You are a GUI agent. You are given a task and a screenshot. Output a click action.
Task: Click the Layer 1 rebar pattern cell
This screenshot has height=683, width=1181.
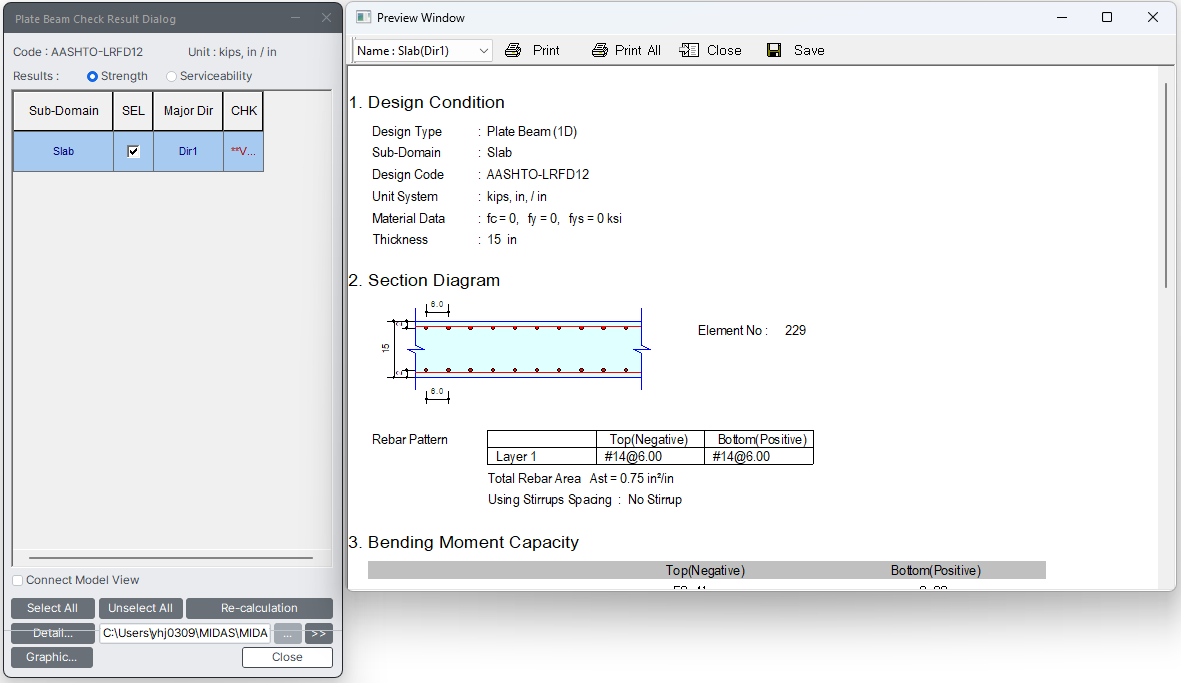(542, 456)
